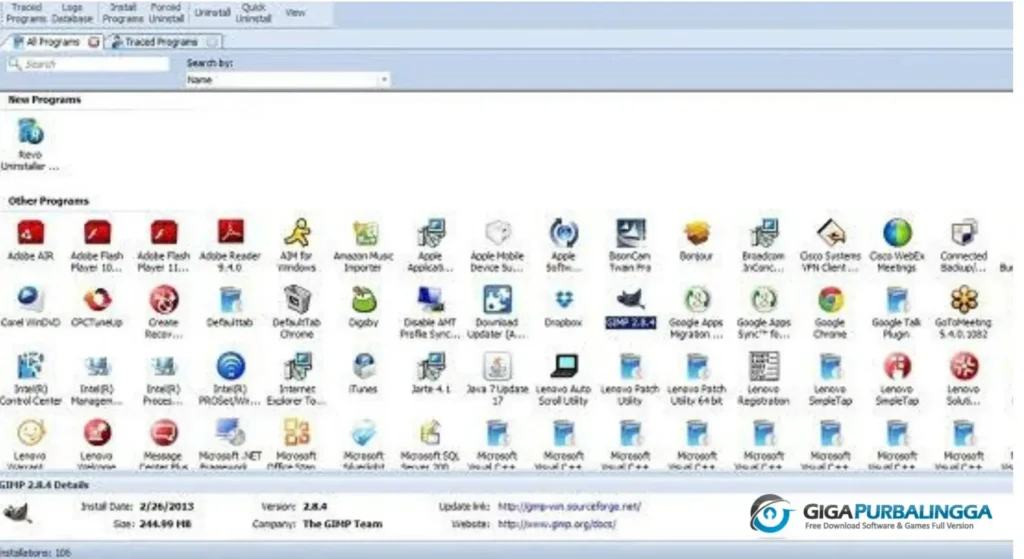Select the Intel Control Center icon

pos(30,366)
